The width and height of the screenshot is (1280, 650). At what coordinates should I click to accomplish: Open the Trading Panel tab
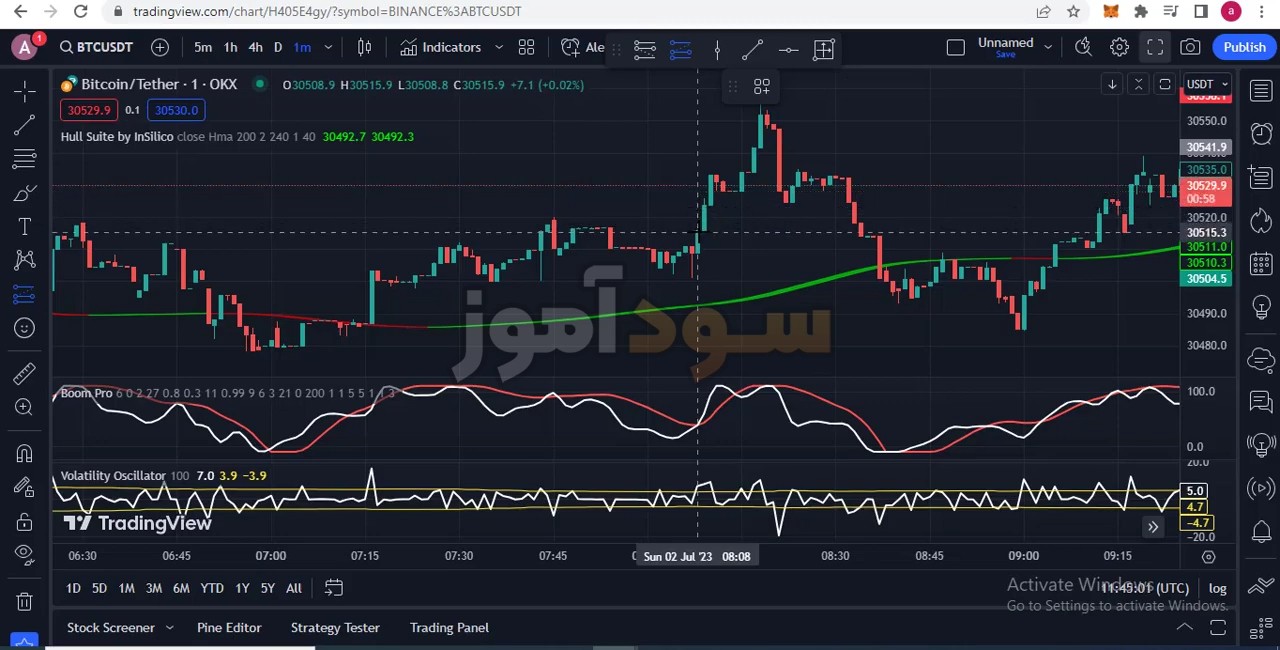449,627
